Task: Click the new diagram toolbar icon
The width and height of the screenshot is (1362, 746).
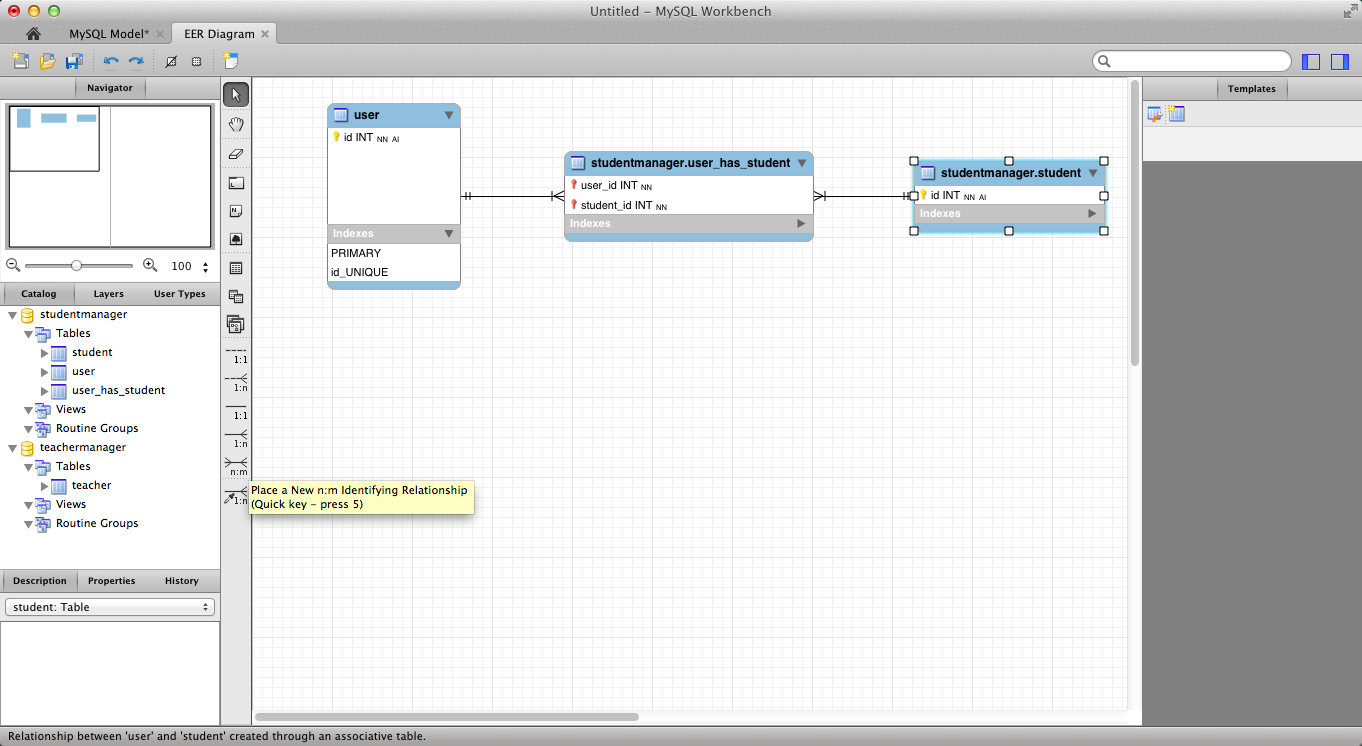Action: tap(231, 61)
